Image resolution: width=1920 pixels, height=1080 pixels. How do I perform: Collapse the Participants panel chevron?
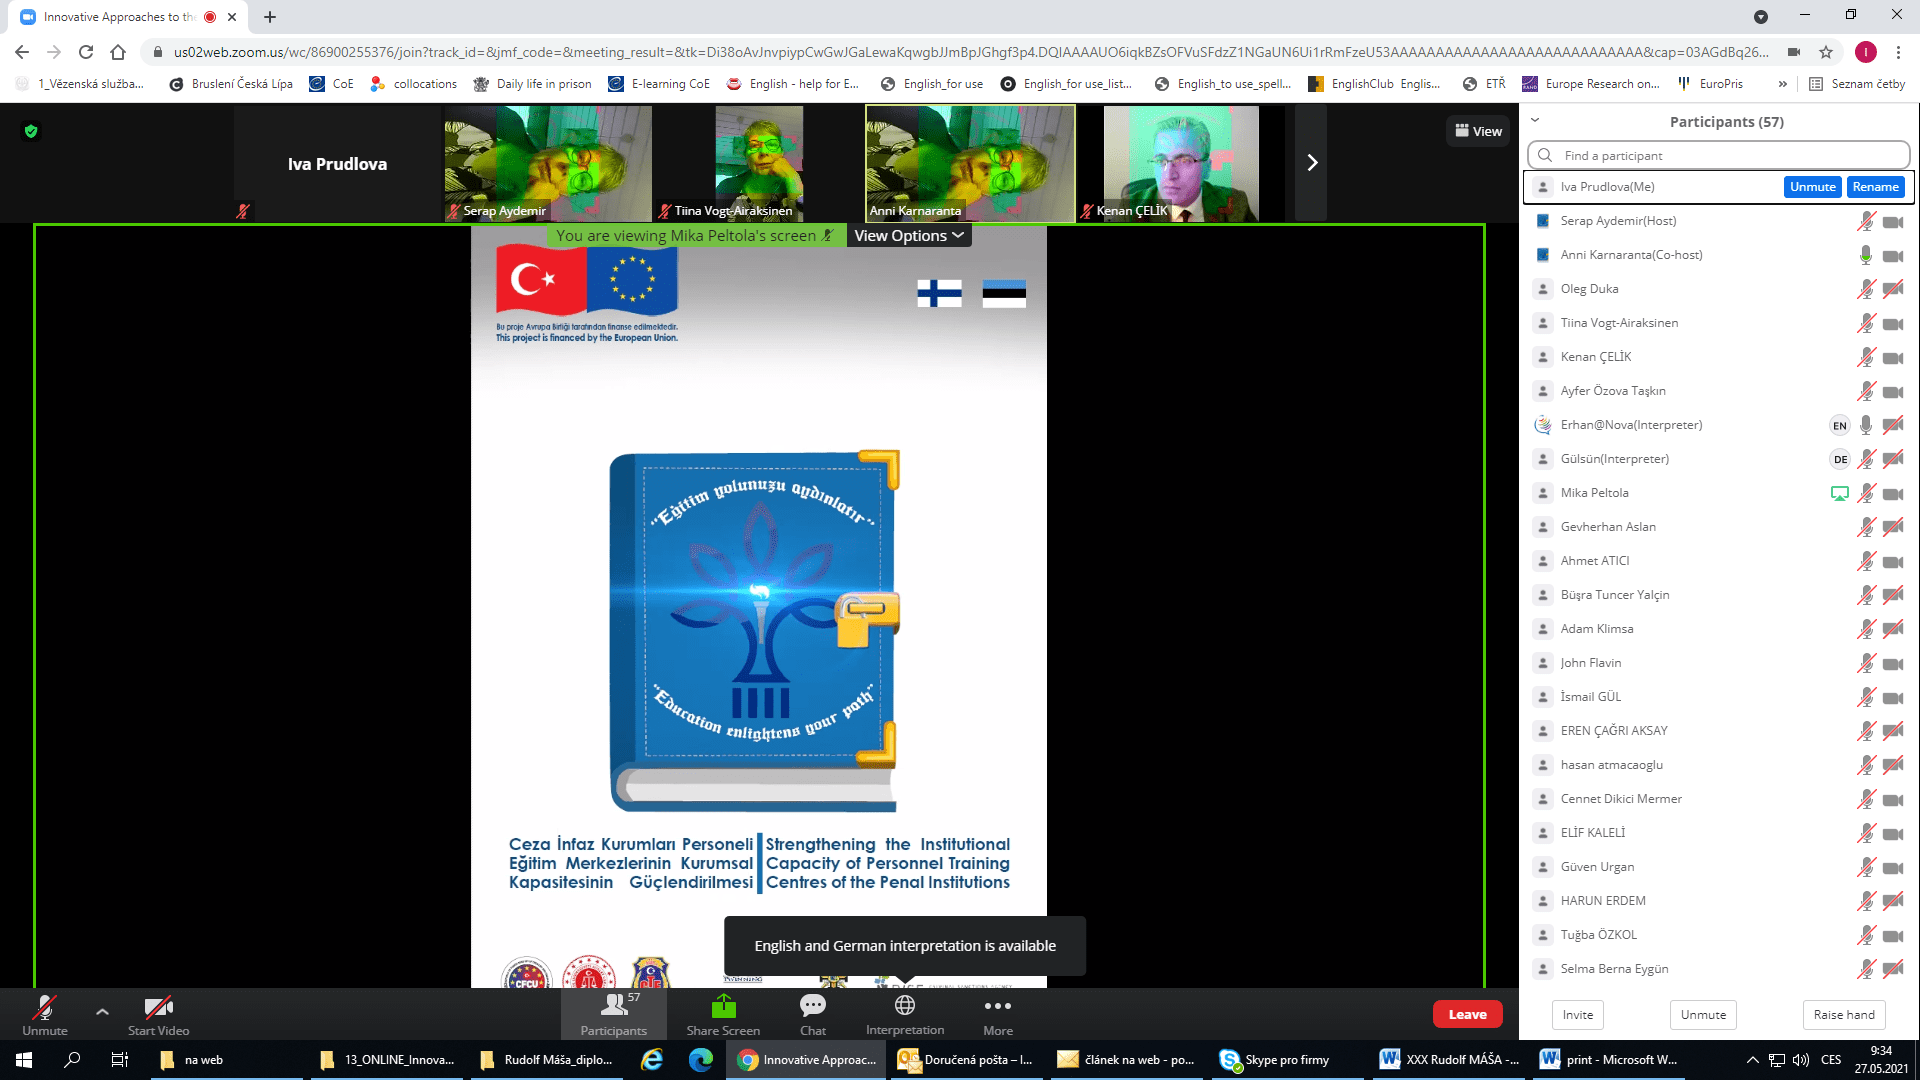(1535, 121)
